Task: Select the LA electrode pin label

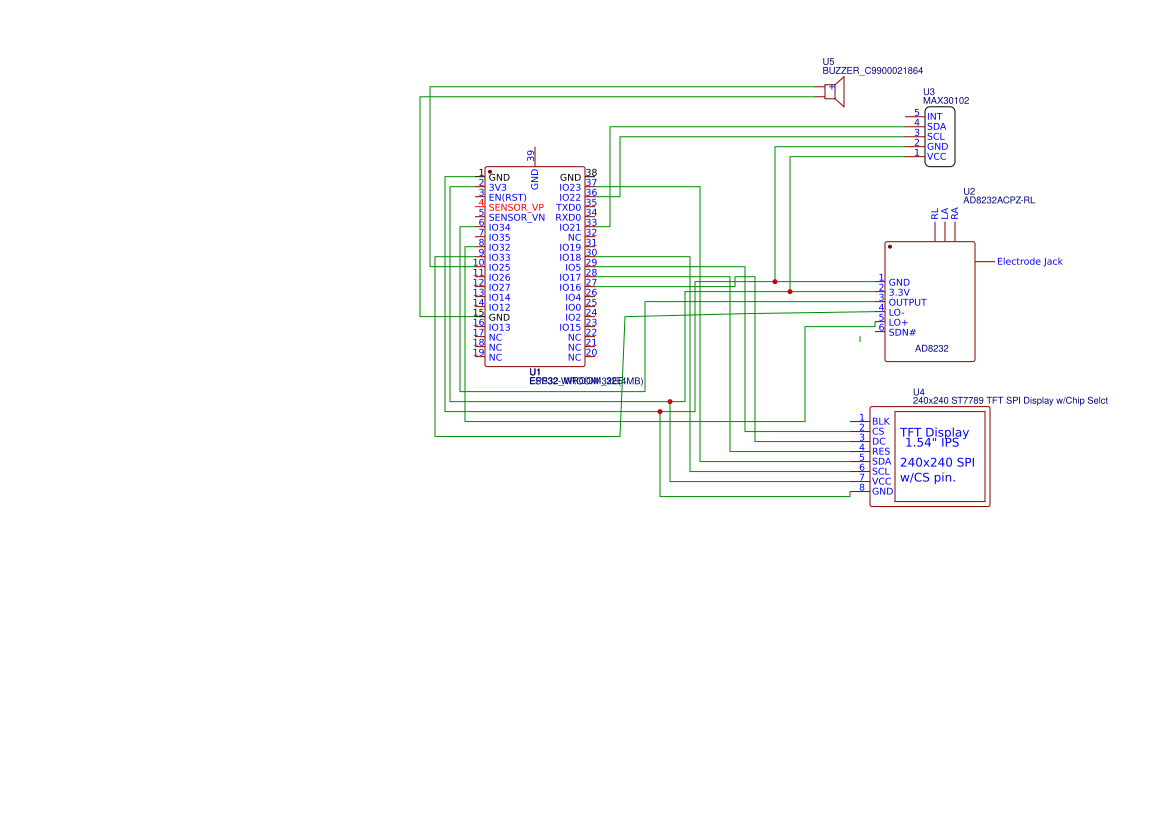Action: pos(945,214)
